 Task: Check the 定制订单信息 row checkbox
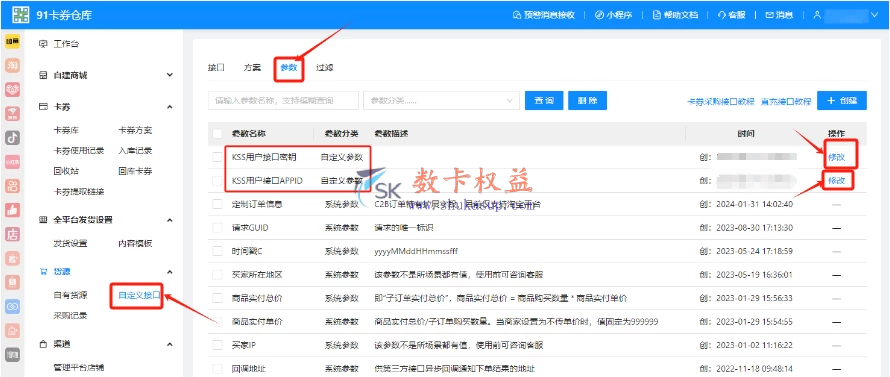pyautogui.click(x=217, y=204)
